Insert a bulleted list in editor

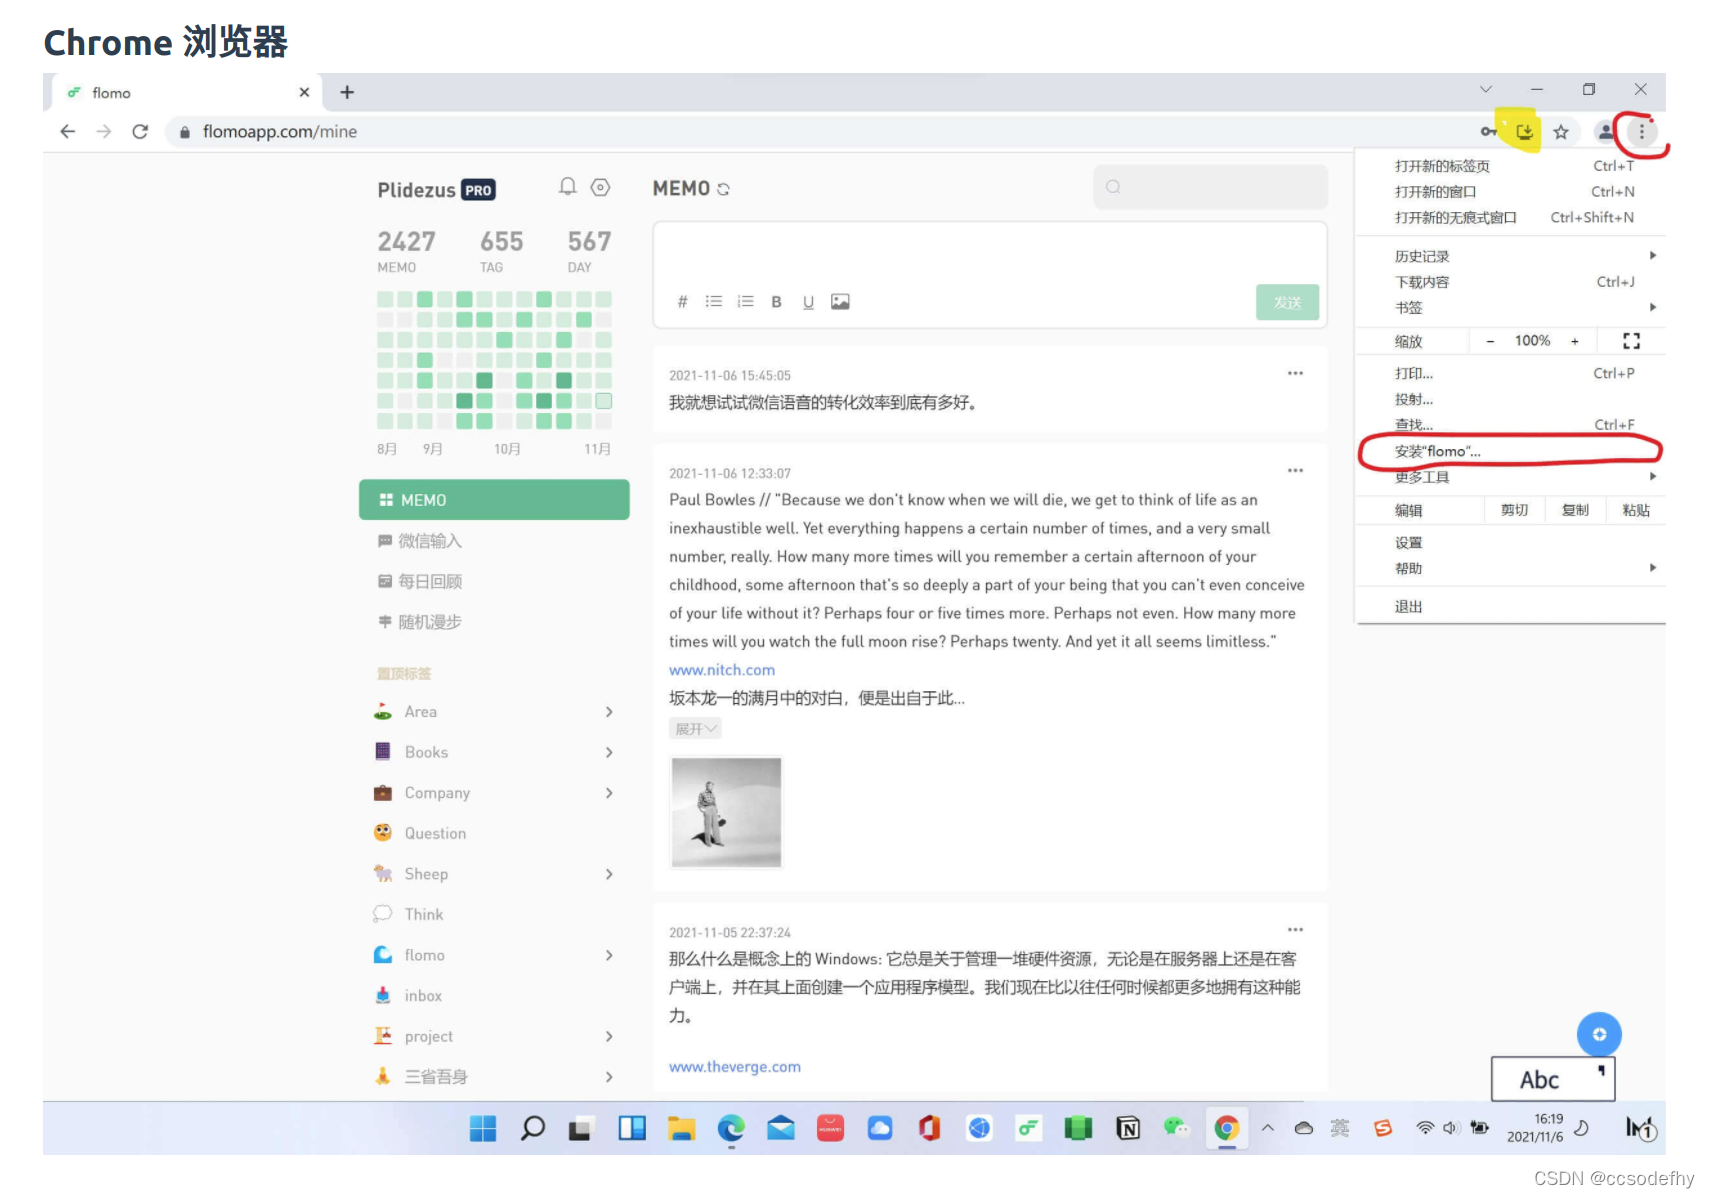[x=713, y=301]
